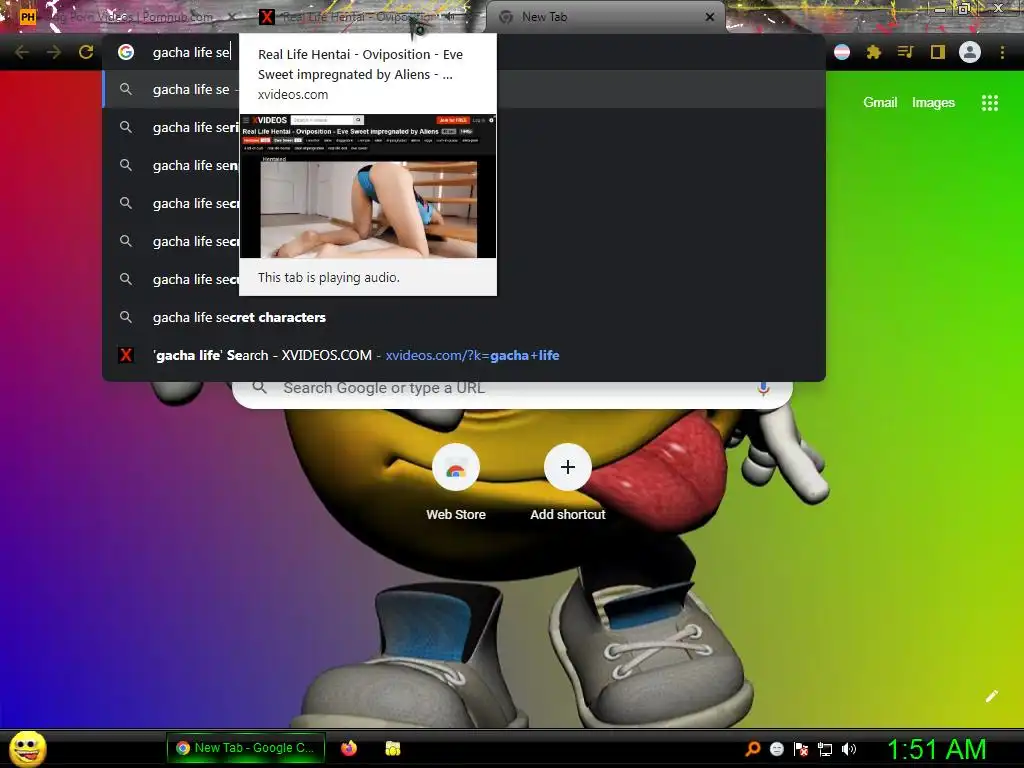Choose the 'gacha life secret characters' suggestion
1024x768 pixels.
tap(464, 317)
